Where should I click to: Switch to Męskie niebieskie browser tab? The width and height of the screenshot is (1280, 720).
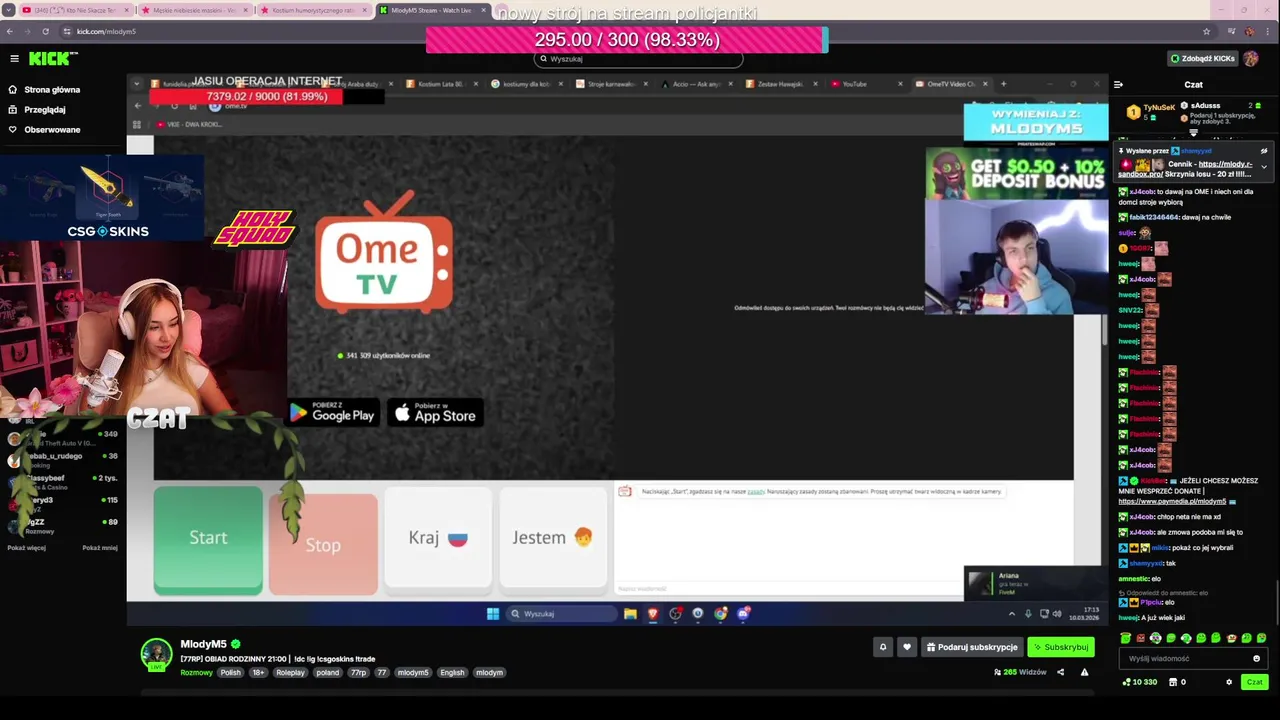(x=195, y=10)
